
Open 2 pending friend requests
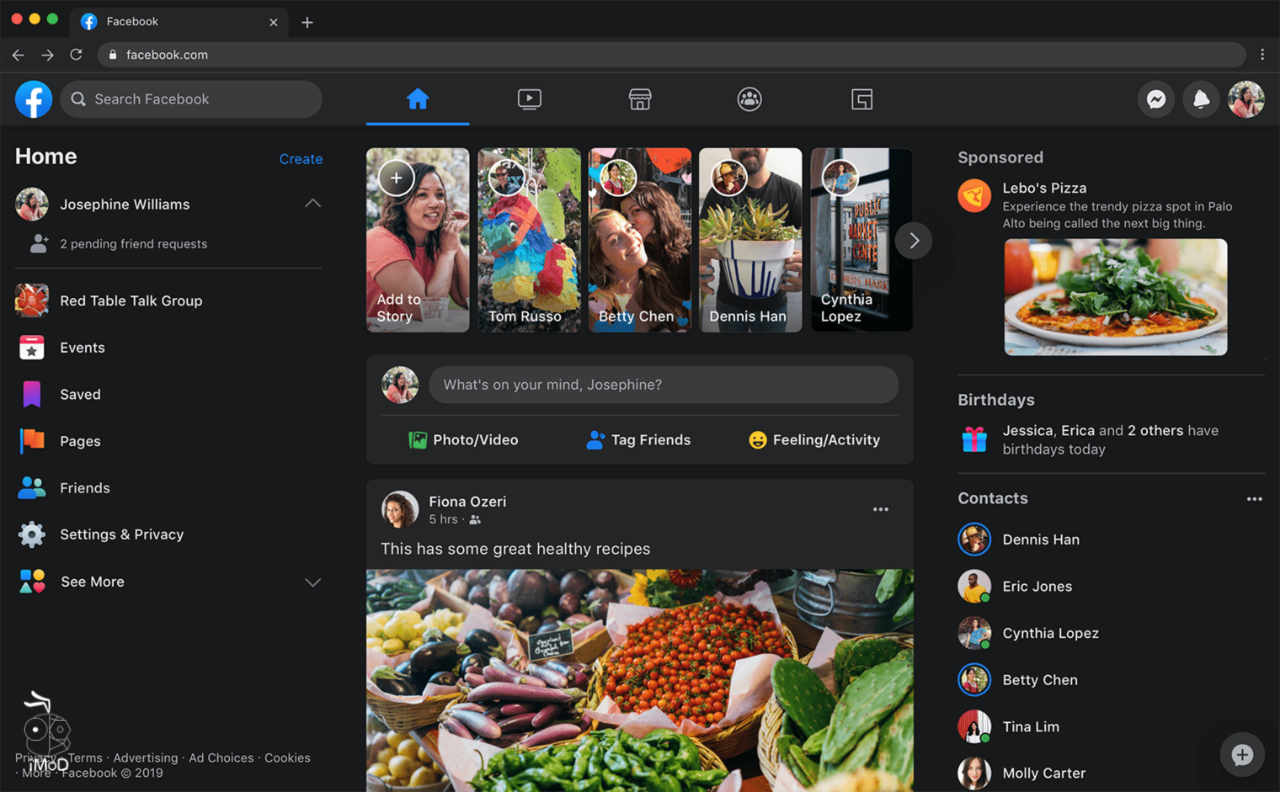point(134,244)
